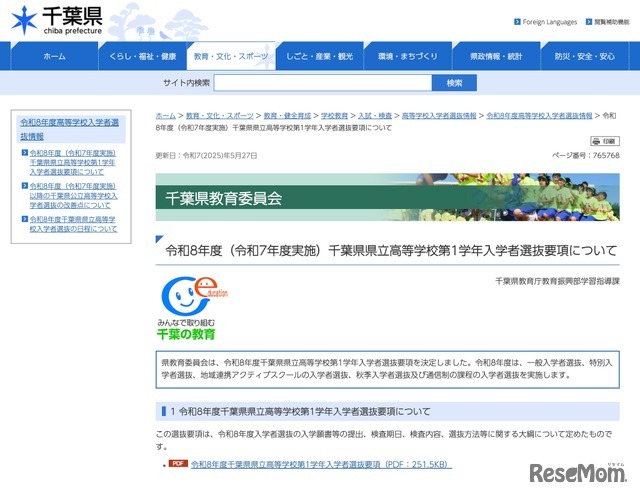This screenshot has height=496, width=640.
Task: Click arrow icon beside 改善点 sidebar link
Action: [24, 186]
